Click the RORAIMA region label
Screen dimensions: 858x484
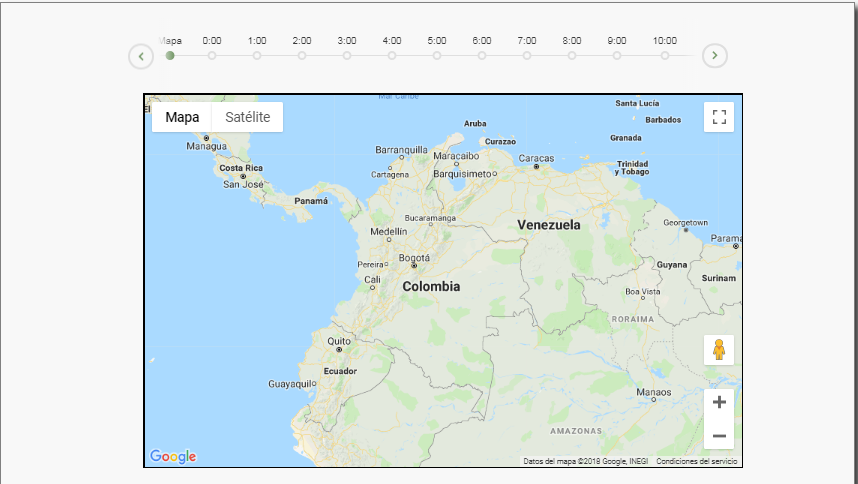633,319
